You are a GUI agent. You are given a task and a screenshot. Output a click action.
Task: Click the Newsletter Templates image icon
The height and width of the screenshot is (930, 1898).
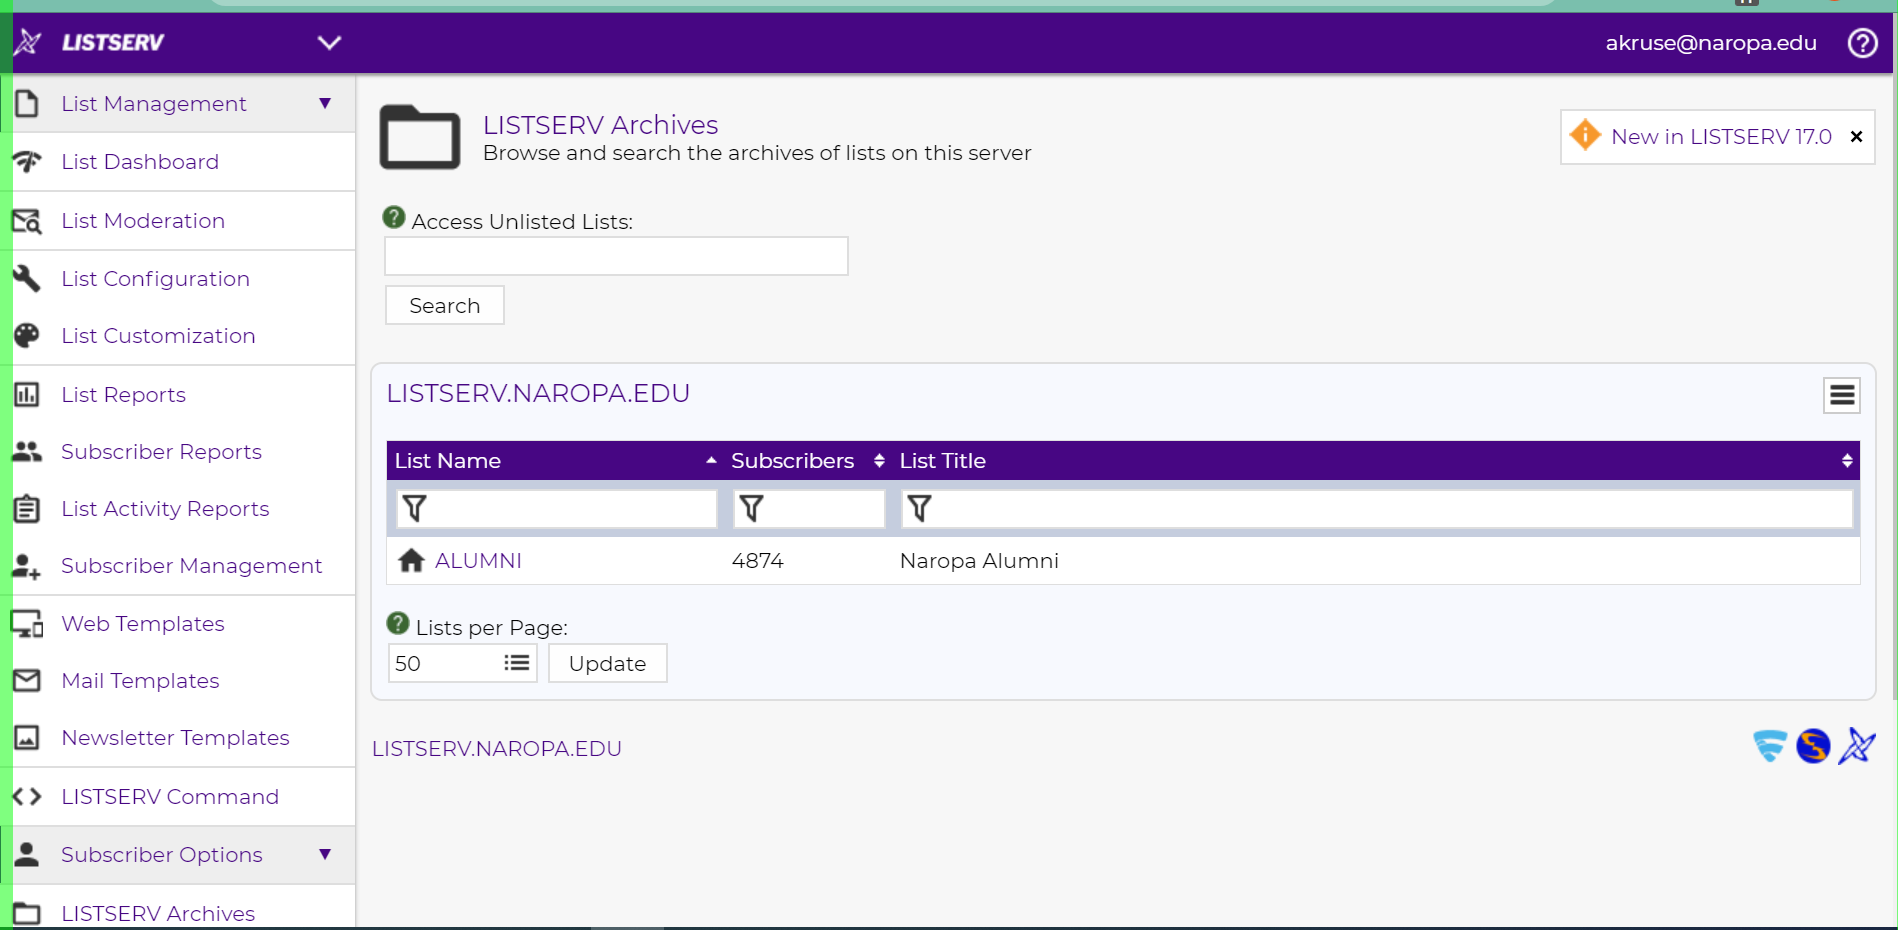27,737
